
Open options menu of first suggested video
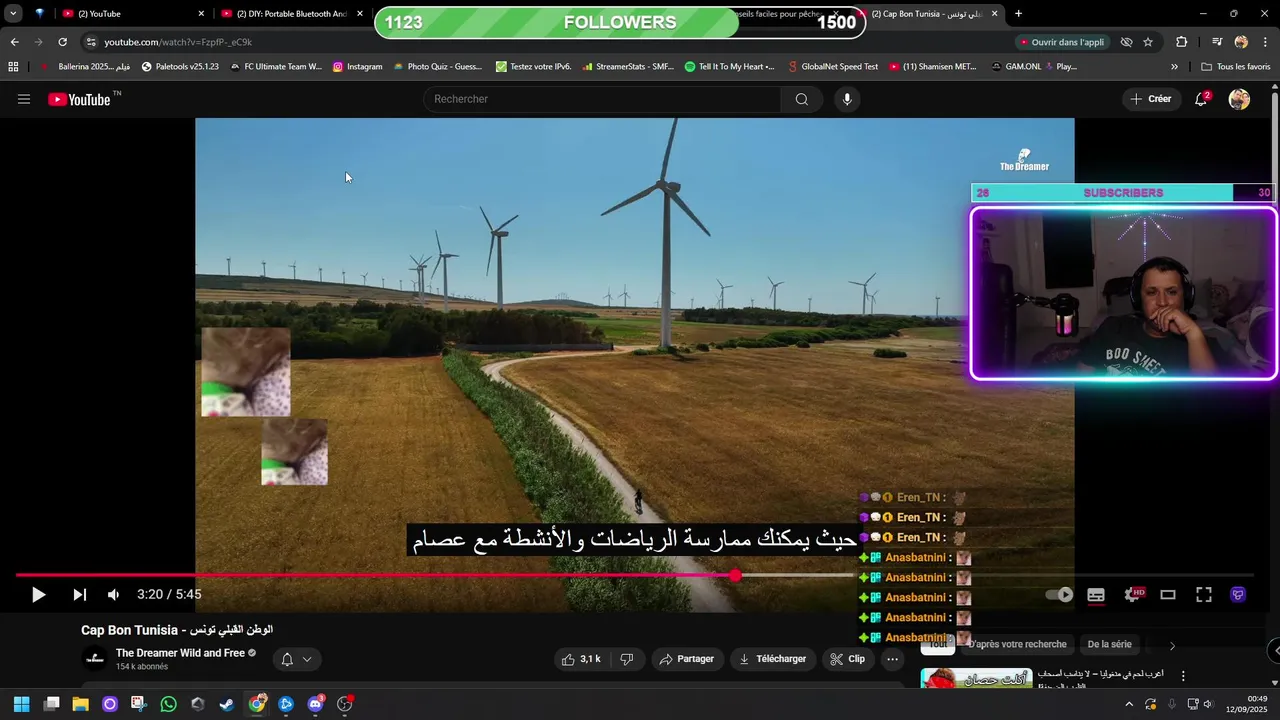pyautogui.click(x=1183, y=676)
